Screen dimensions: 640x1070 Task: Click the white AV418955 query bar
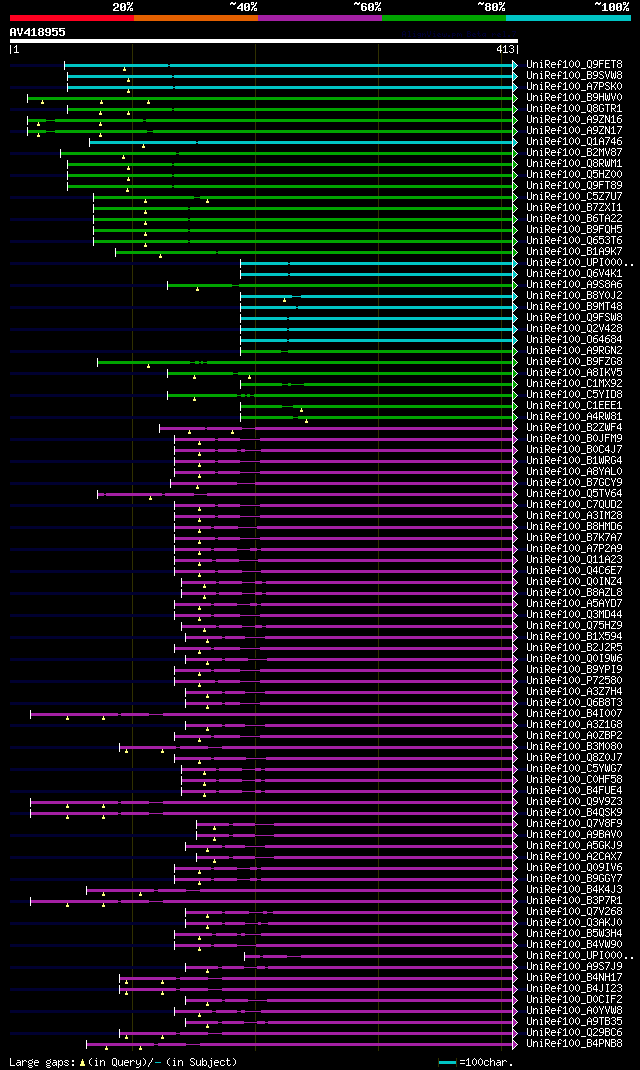(x=264, y=41)
